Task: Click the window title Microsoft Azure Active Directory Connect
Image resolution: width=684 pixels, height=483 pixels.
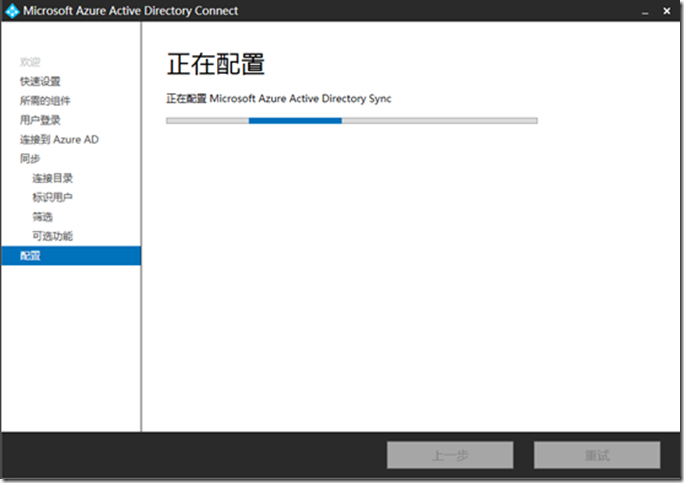Action: point(130,11)
